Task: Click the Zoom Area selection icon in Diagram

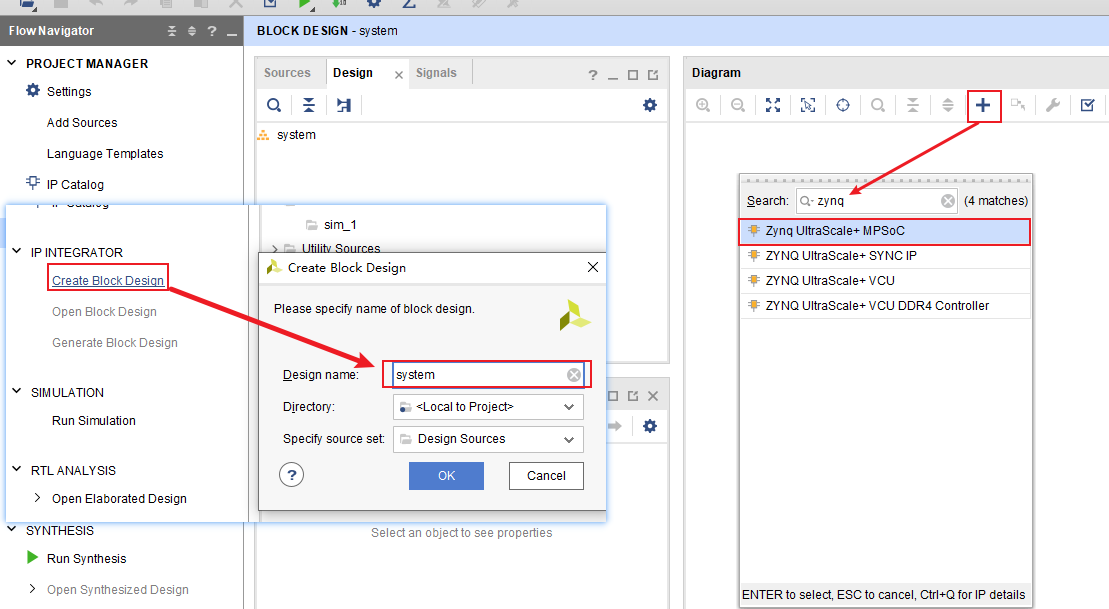Action: pos(808,105)
